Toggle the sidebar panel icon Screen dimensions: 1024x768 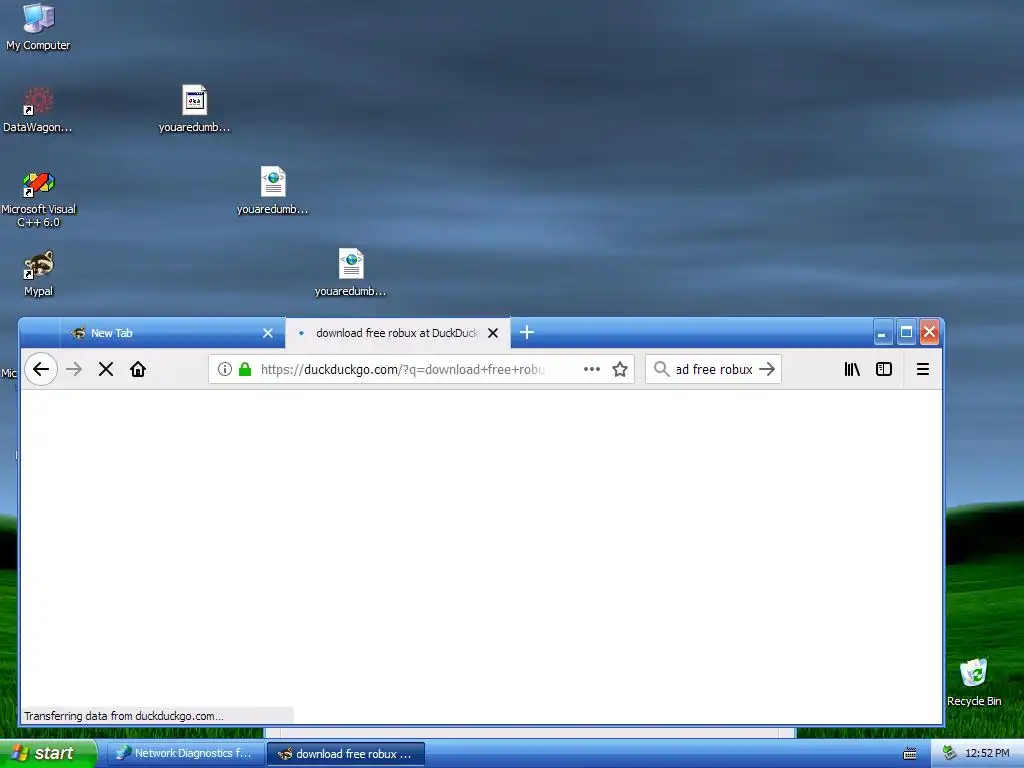coord(884,369)
